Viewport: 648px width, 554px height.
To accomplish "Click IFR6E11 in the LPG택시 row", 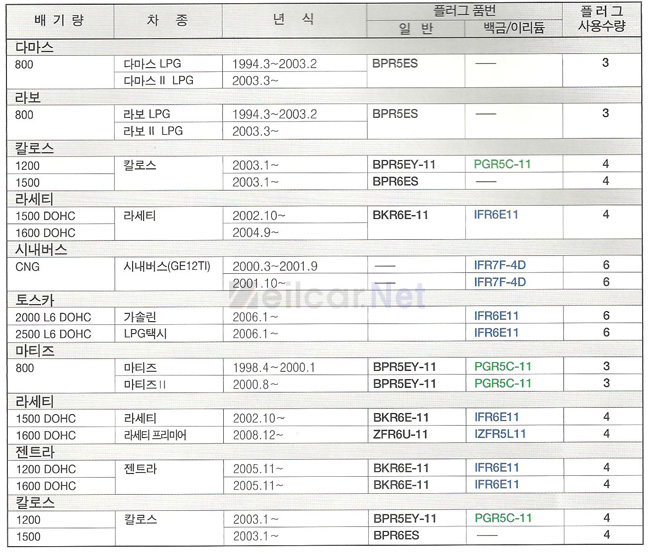I will (x=496, y=333).
